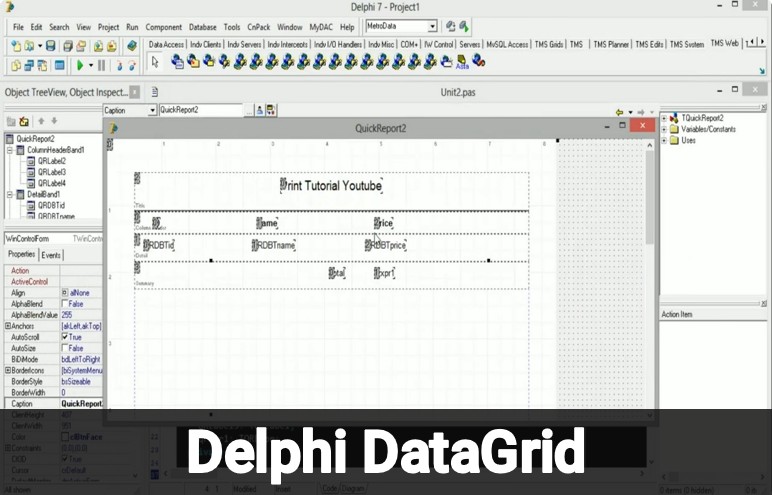Select QRLabel3 in Object TreeView
The width and height of the screenshot is (772, 495).
[x=52, y=172]
